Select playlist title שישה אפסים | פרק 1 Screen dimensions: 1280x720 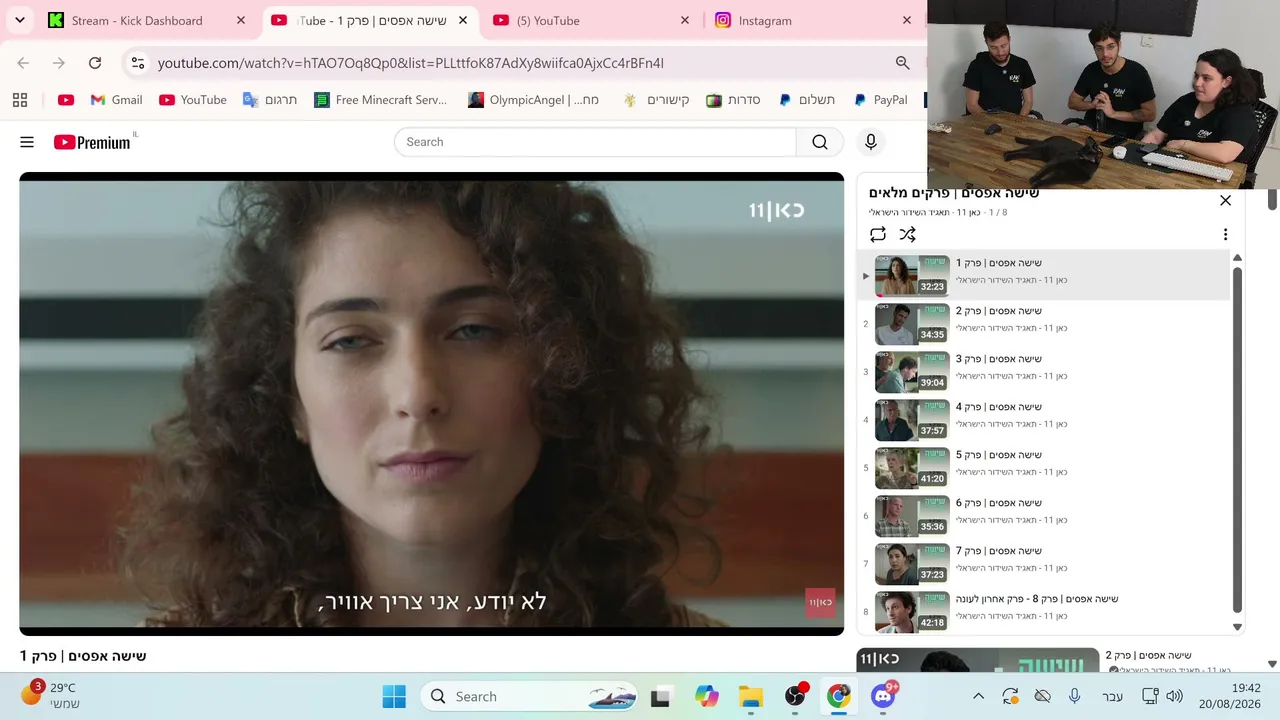click(999, 263)
